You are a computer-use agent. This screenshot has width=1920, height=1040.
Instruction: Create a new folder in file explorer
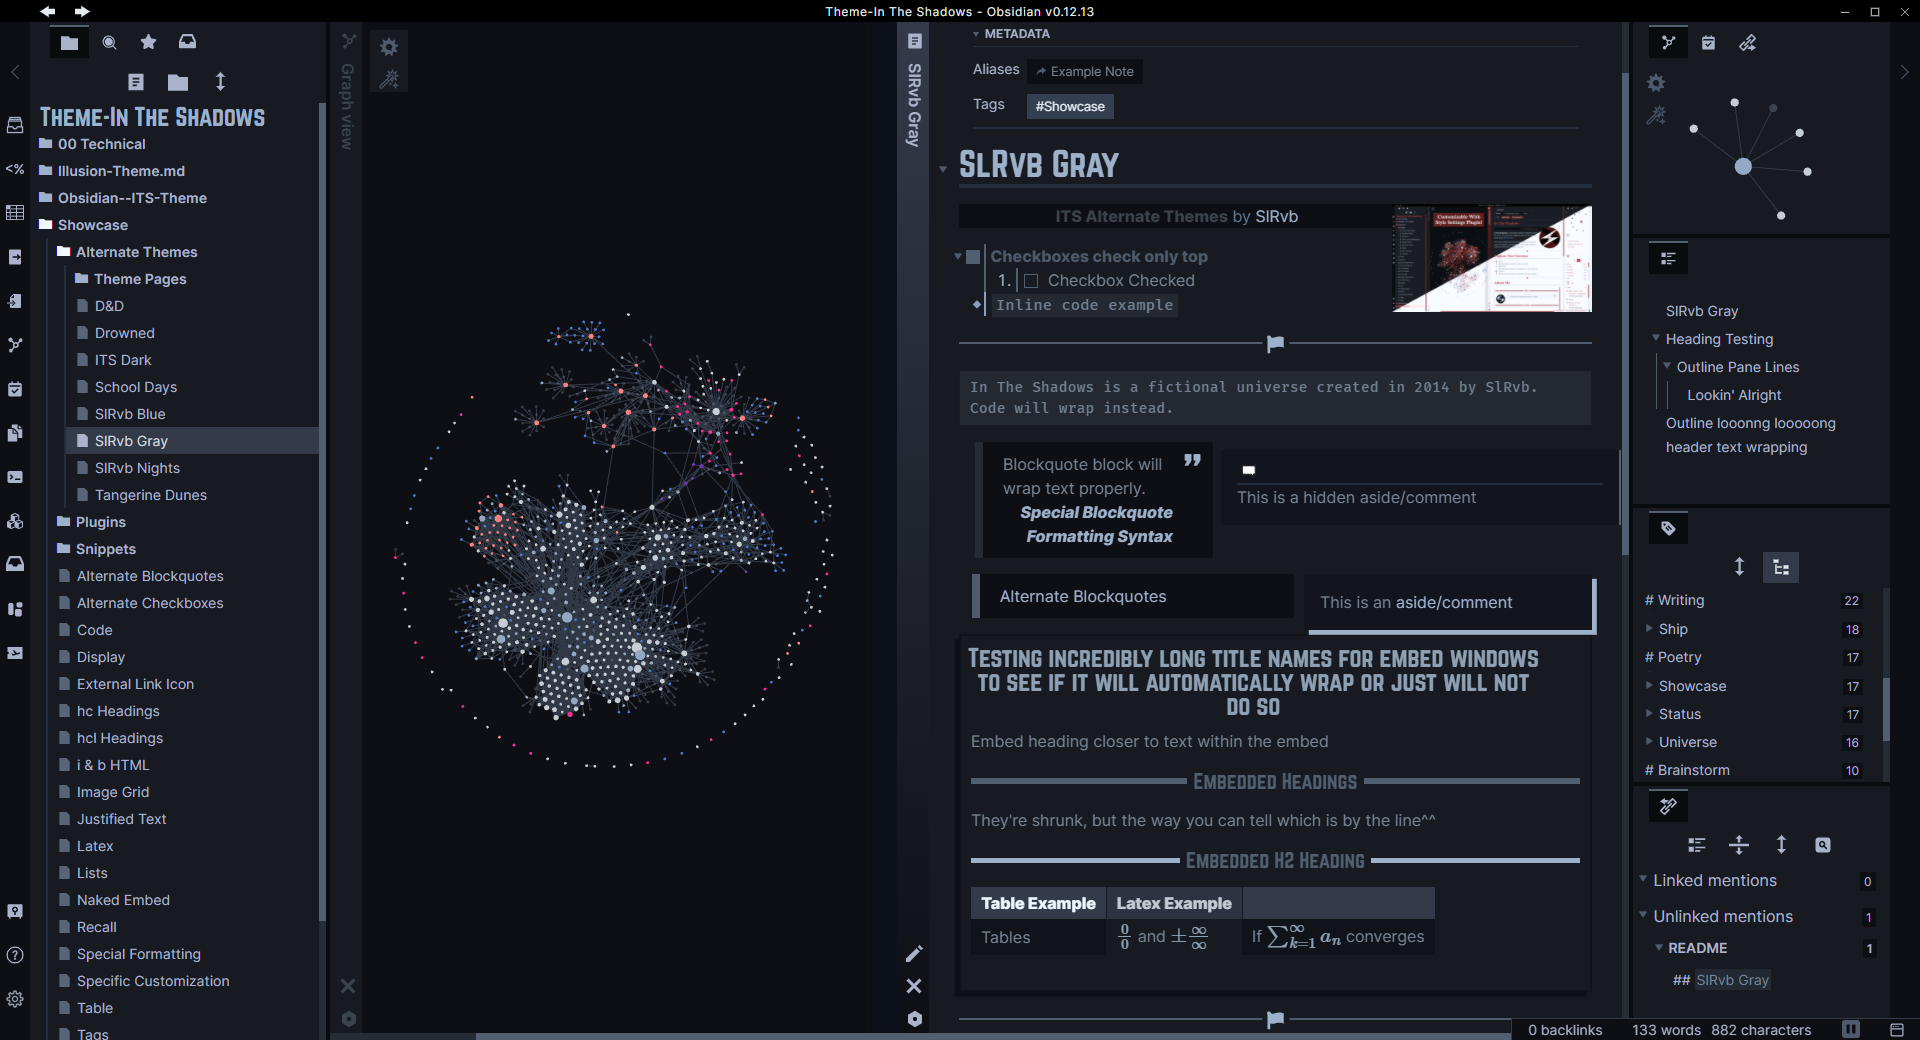tap(178, 82)
